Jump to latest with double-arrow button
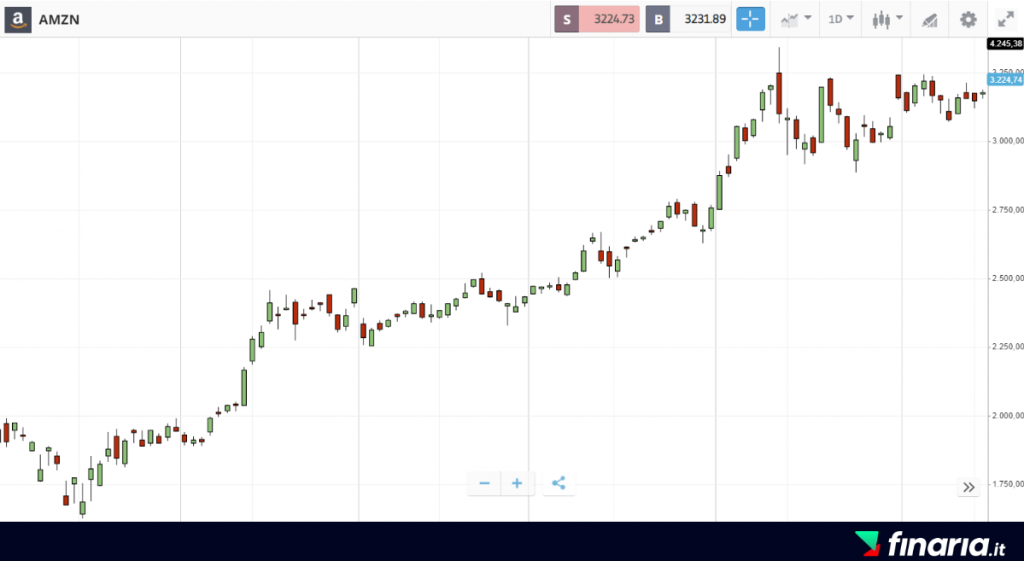 click(968, 487)
